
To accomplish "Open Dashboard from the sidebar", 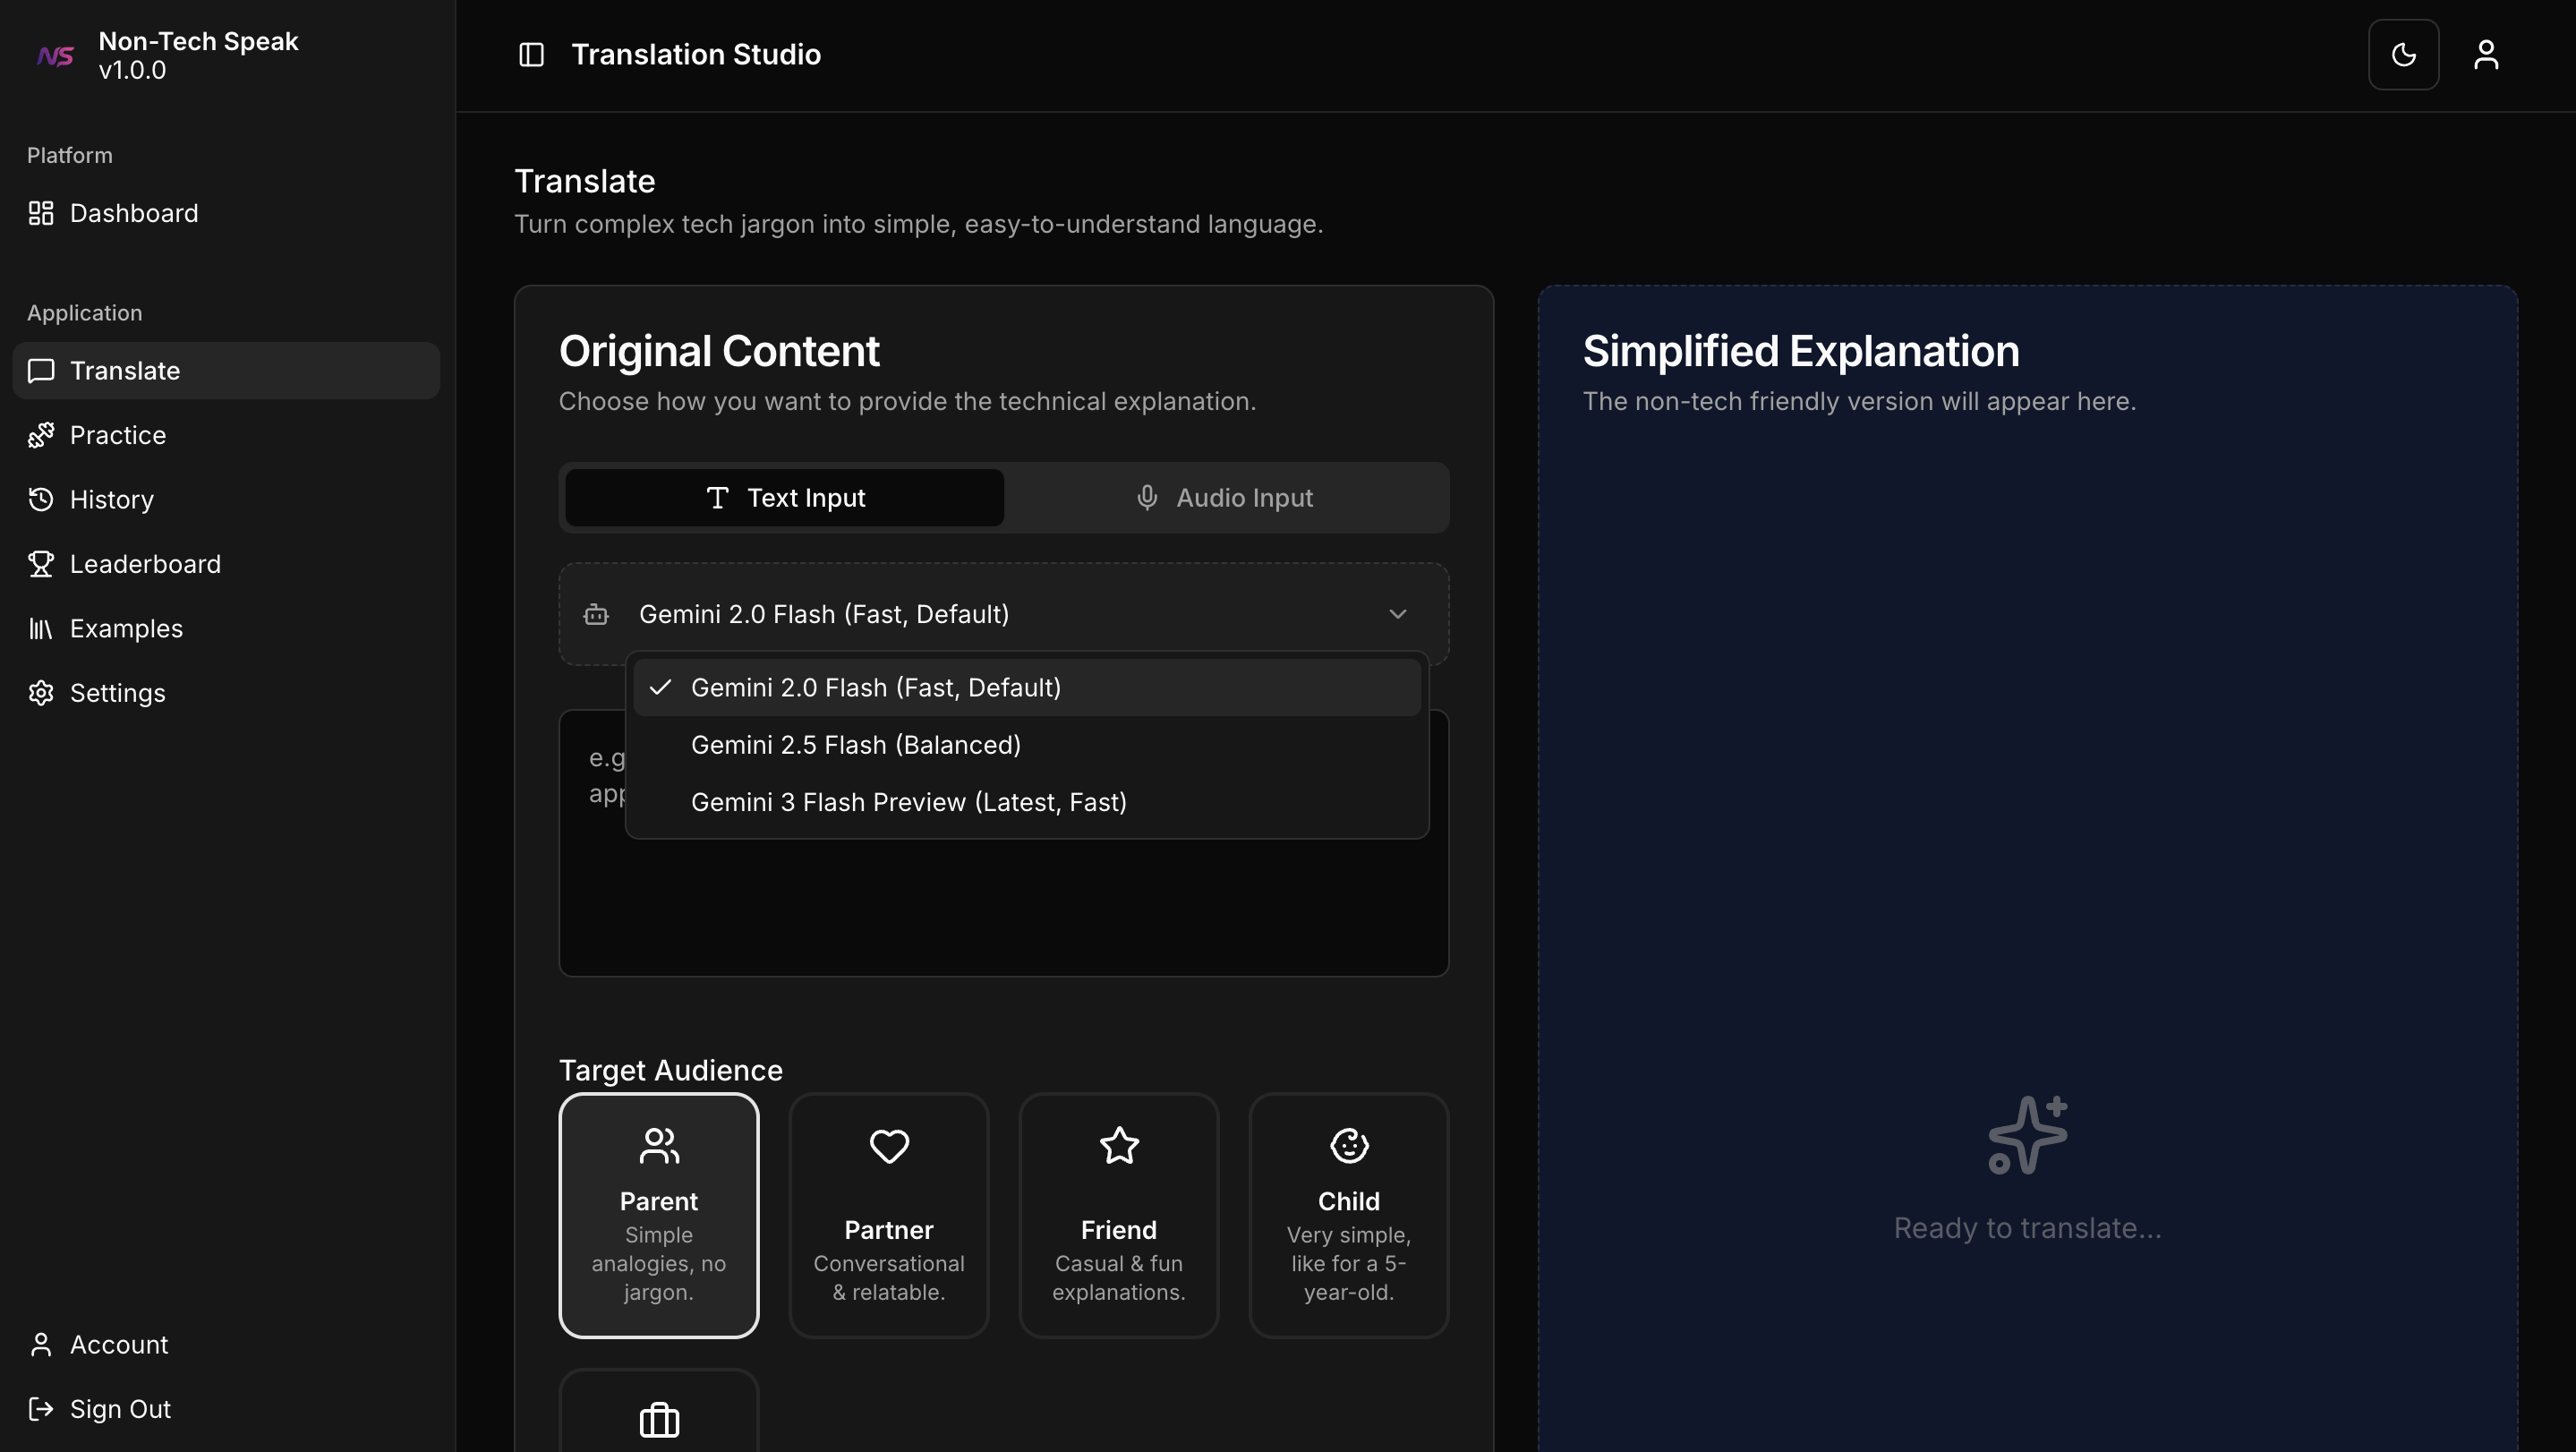I will 133,213.
